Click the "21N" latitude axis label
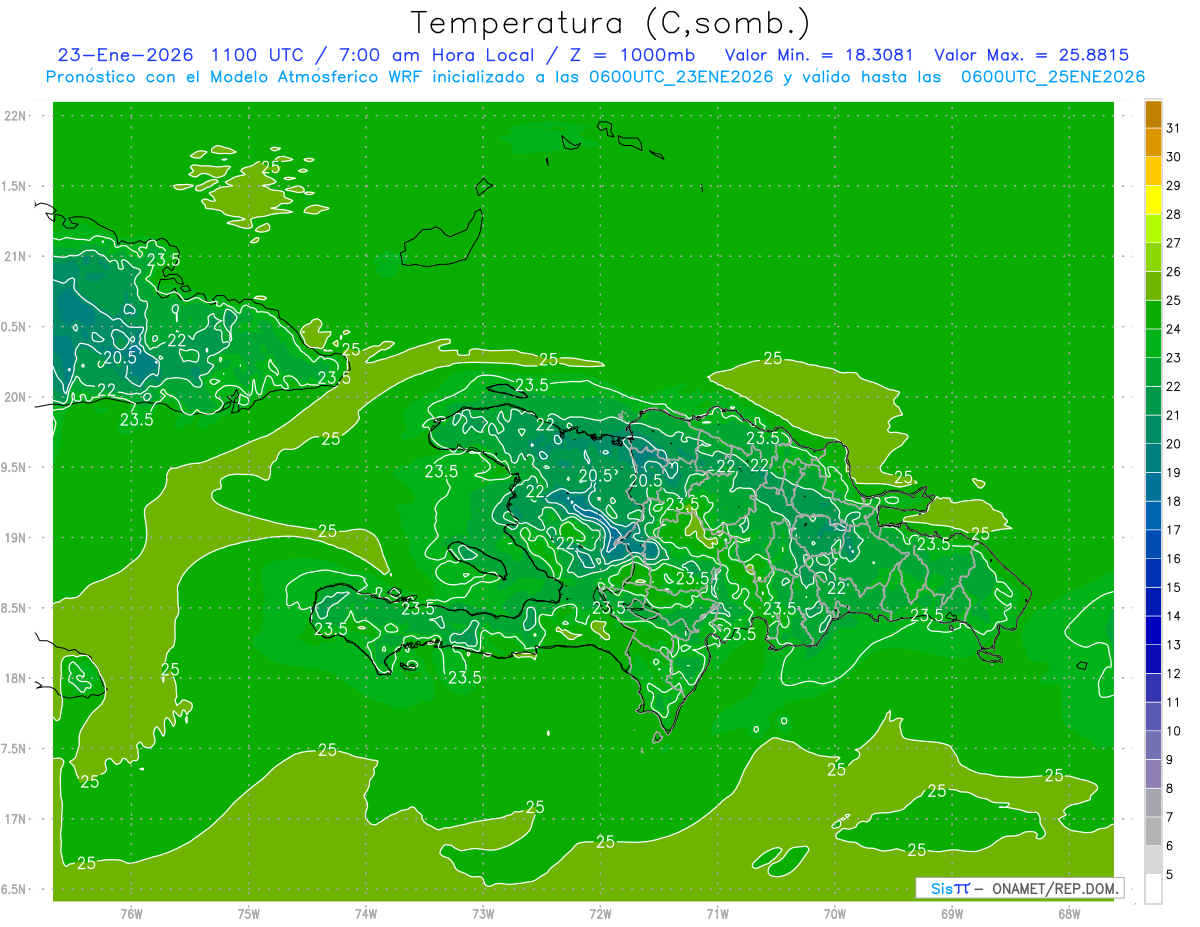The image size is (1200, 927). coord(16,256)
